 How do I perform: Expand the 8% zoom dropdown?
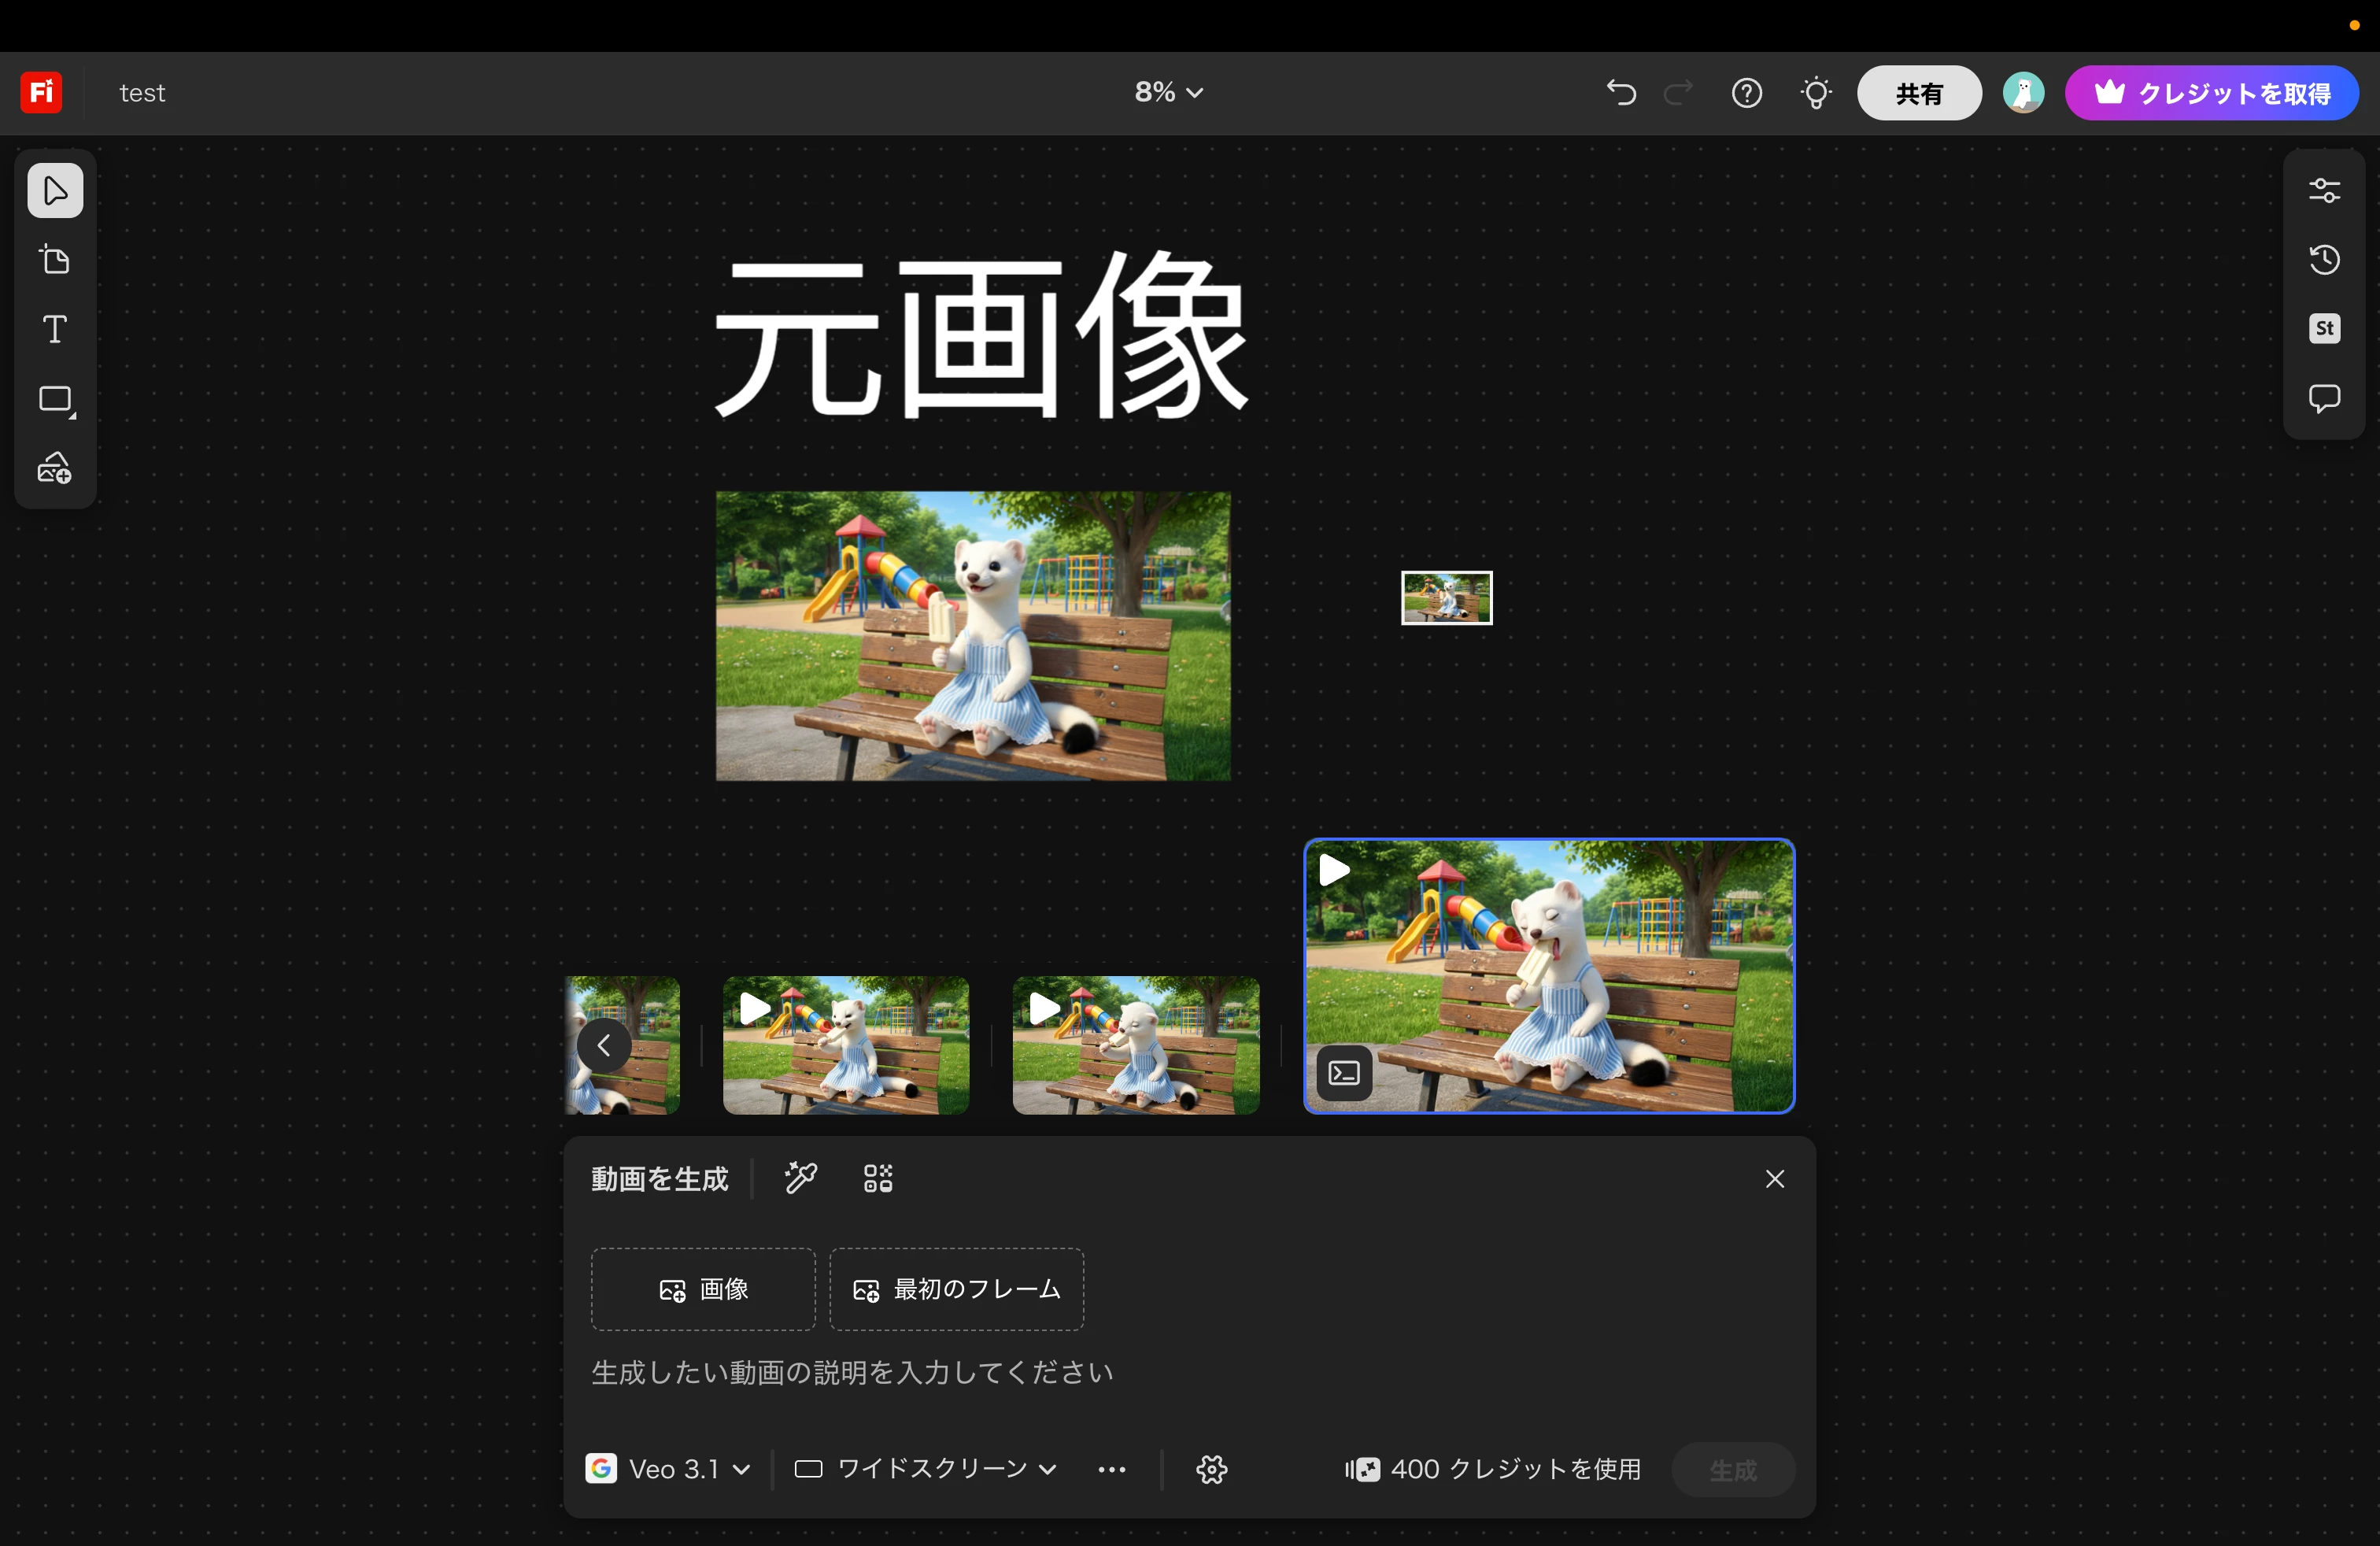1168,92
